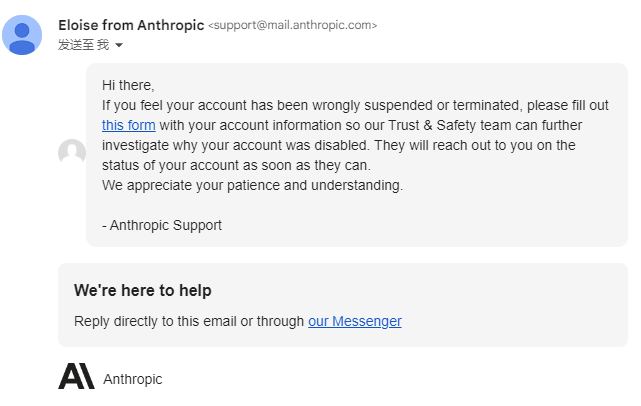This screenshot has width=641, height=406.
Task: Click the "- Anthropic Support" signature
Action: (162, 225)
